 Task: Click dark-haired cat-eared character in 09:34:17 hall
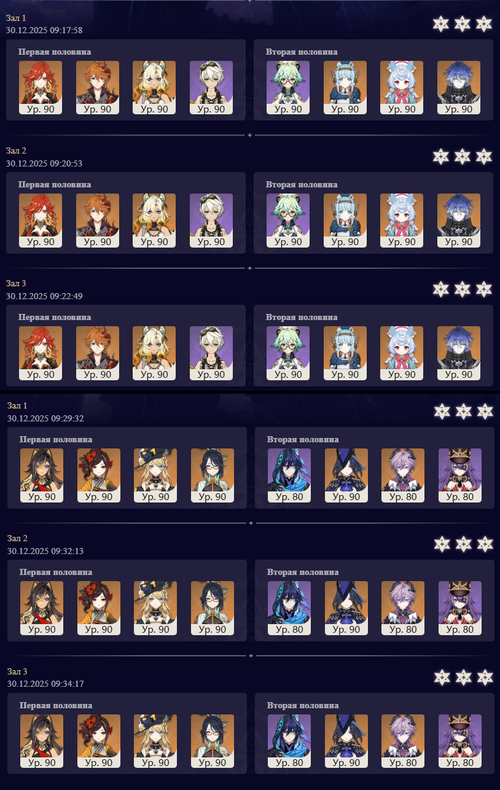coord(42,741)
